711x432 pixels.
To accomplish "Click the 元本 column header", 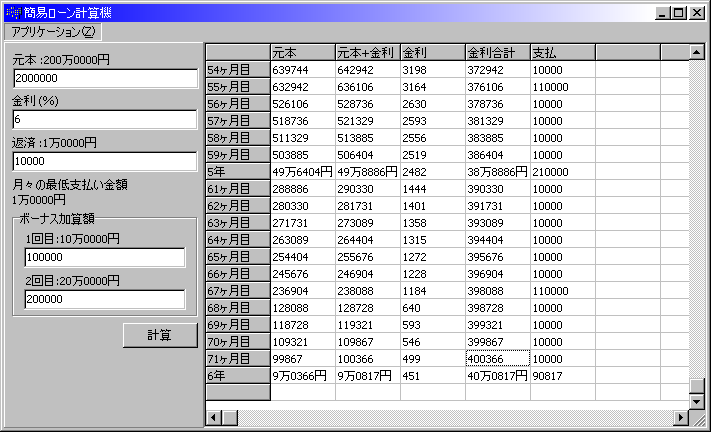I will (x=302, y=52).
